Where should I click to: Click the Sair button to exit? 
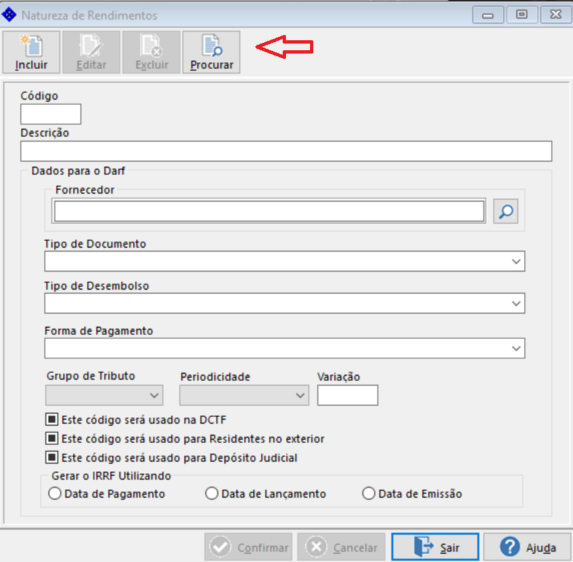[x=435, y=547]
